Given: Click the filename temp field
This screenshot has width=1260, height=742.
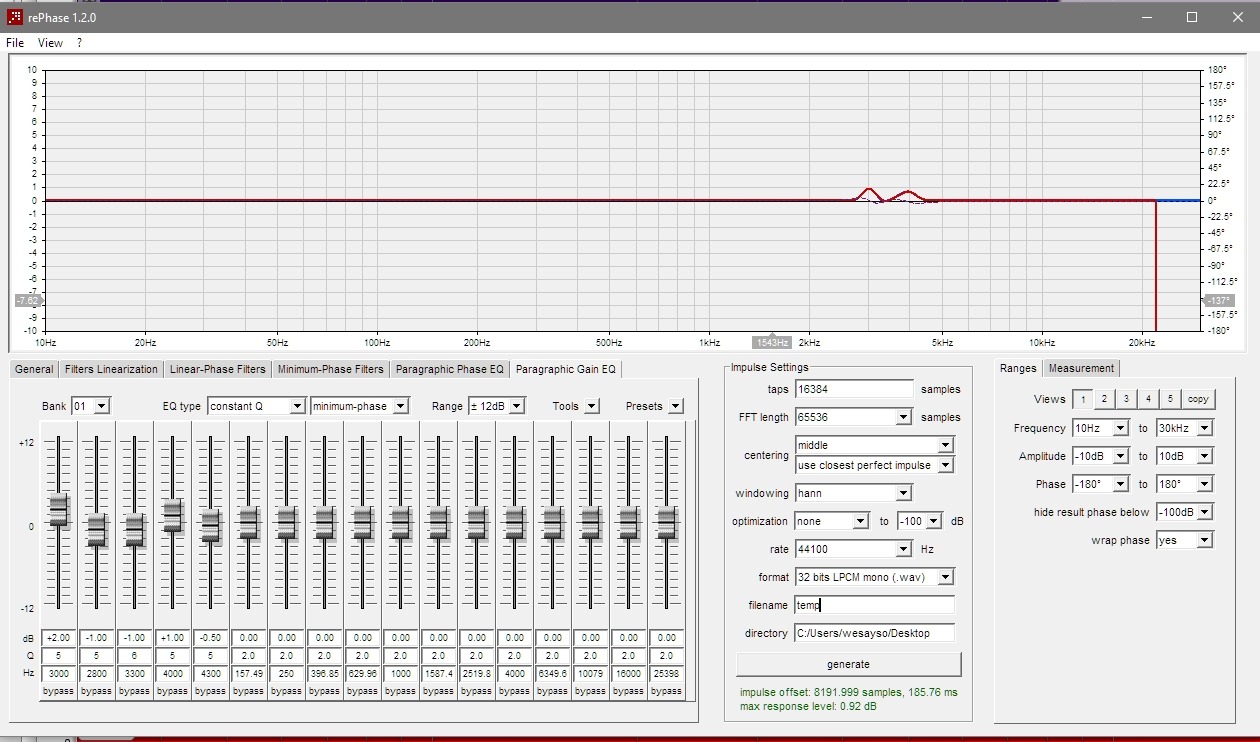Looking at the screenshot, I should point(874,605).
